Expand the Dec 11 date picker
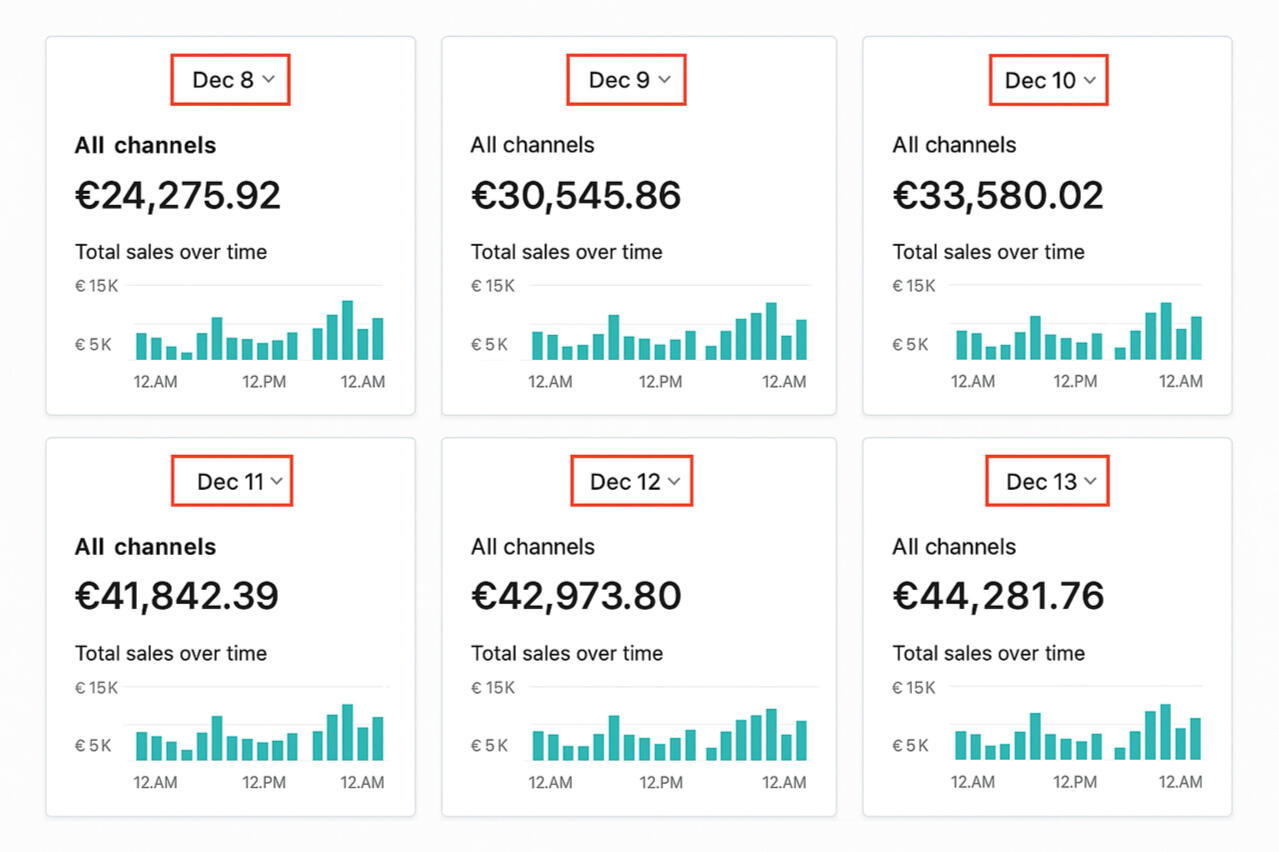This screenshot has height=852, width=1279. 232,481
